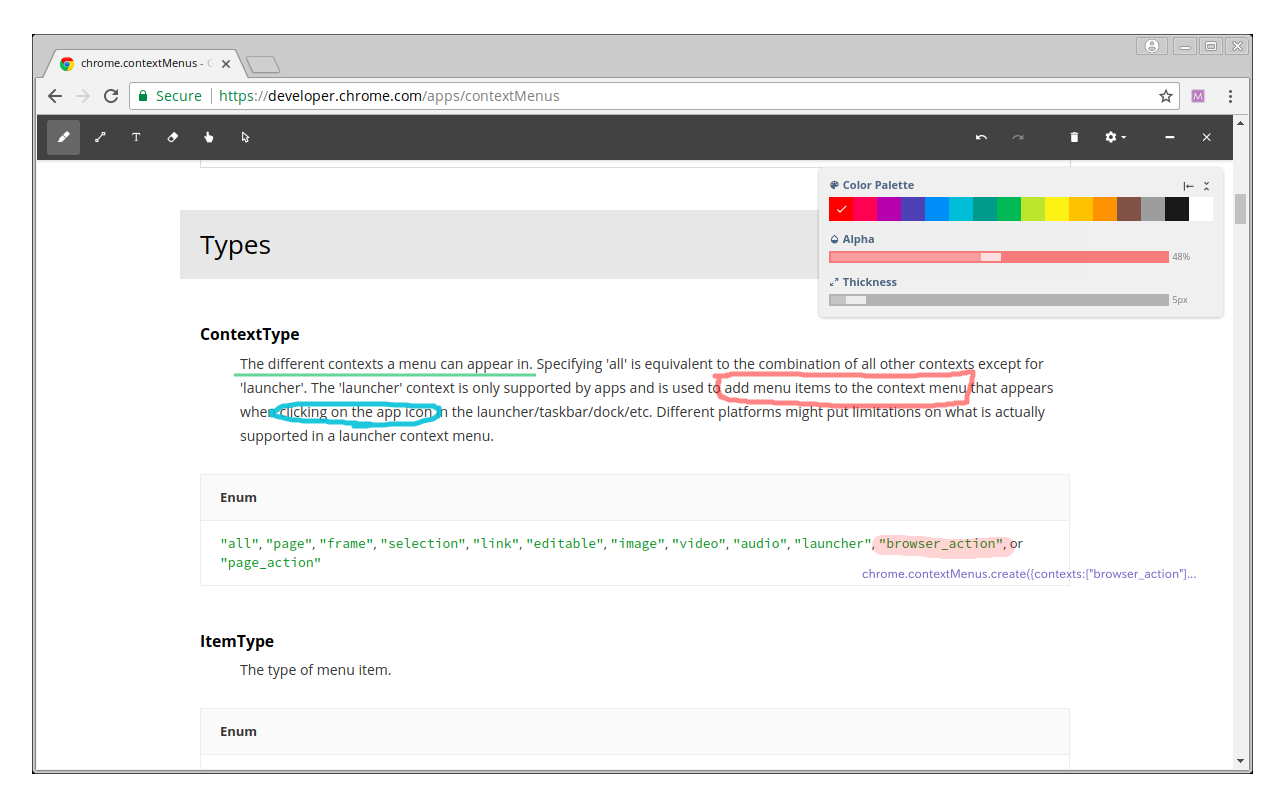Adjust the Alpha slider
Screen dimensions: 1280x800
coord(990,257)
